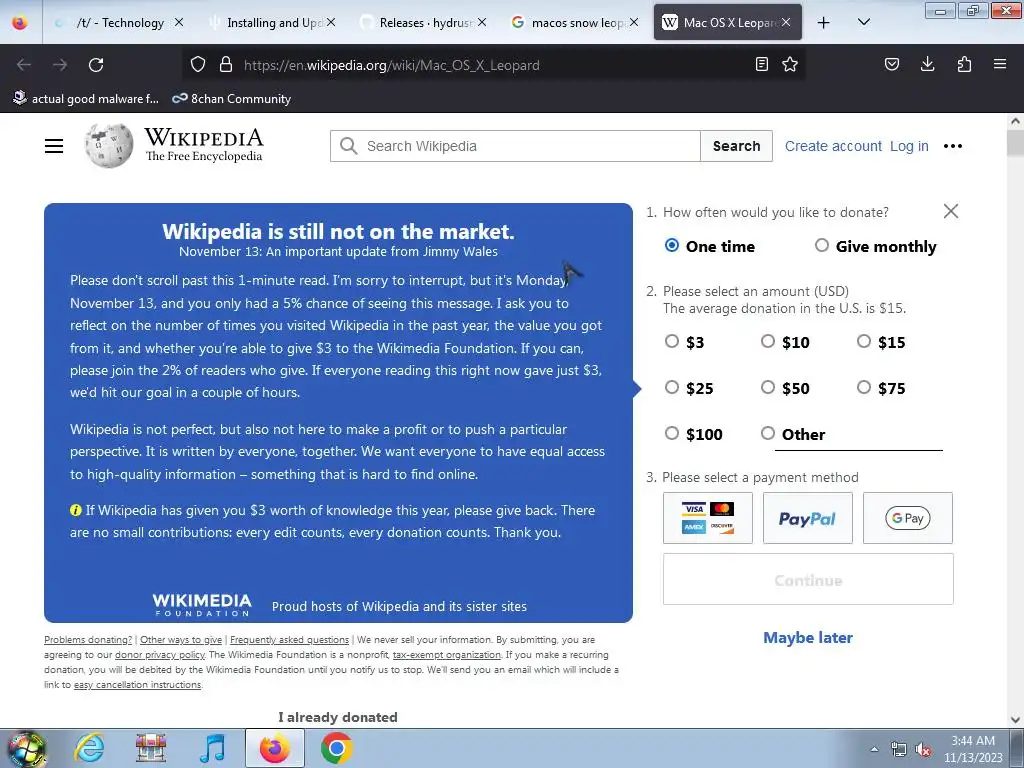1024x768 pixels.
Task: Select Give monthly donation option
Action: [x=822, y=246]
